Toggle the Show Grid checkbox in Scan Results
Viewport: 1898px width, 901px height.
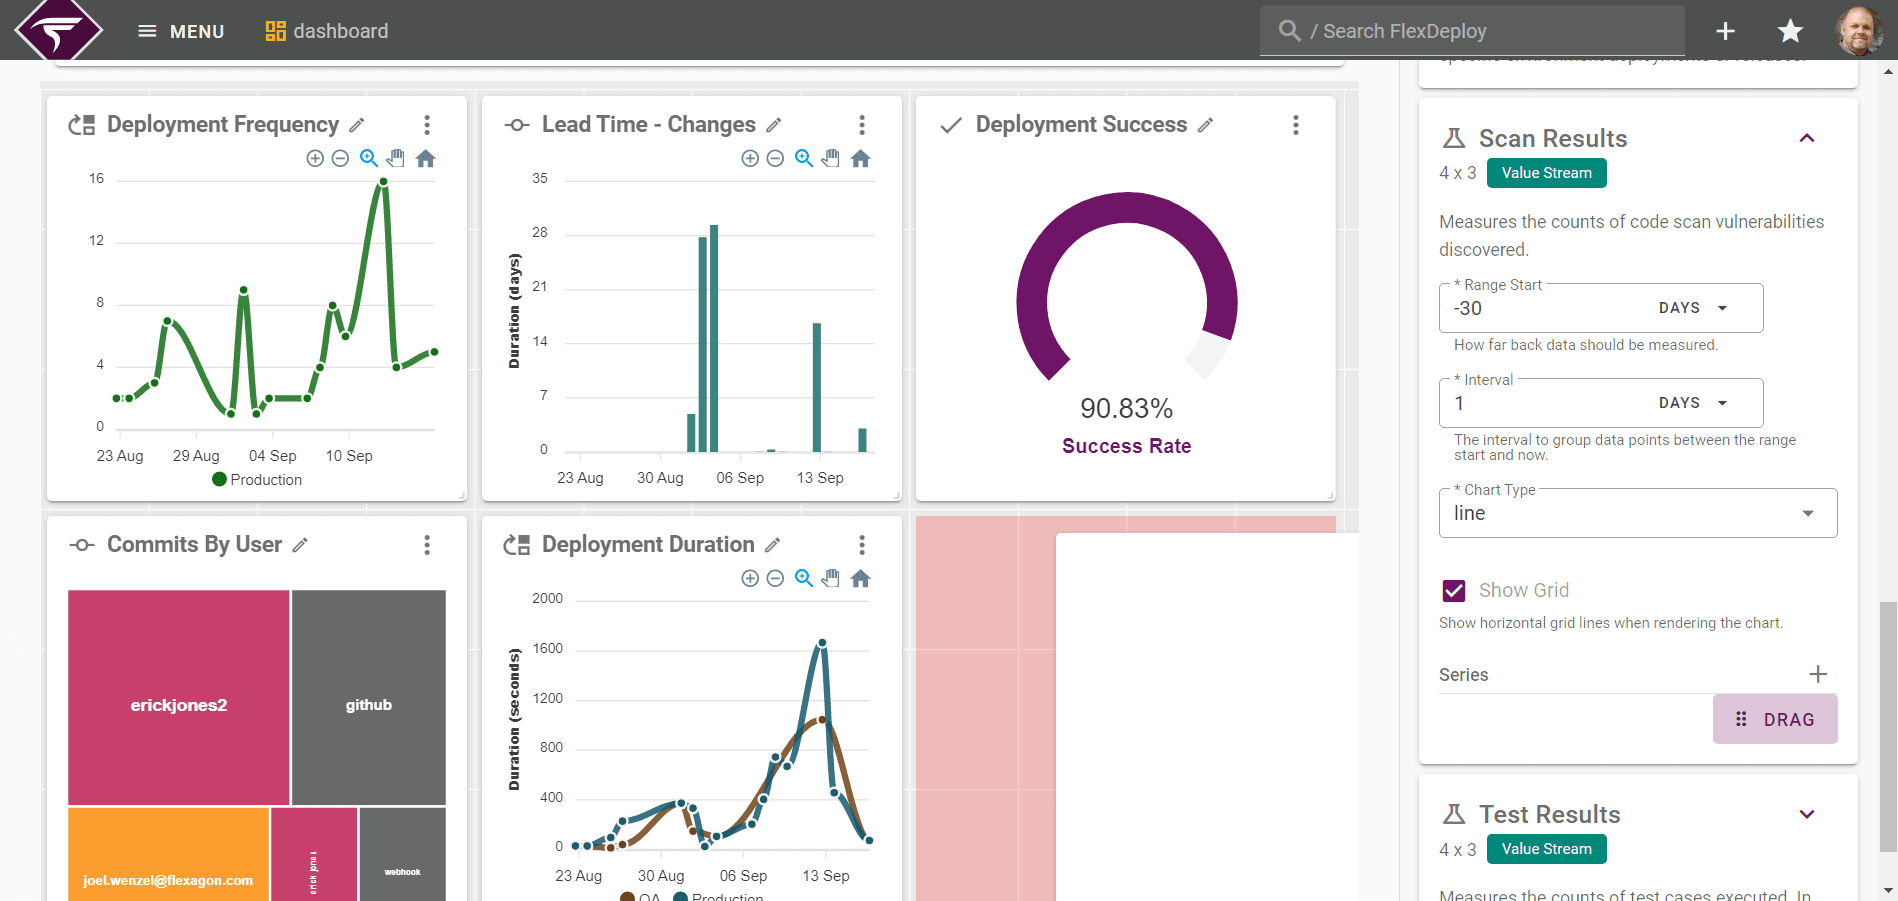pos(1453,590)
